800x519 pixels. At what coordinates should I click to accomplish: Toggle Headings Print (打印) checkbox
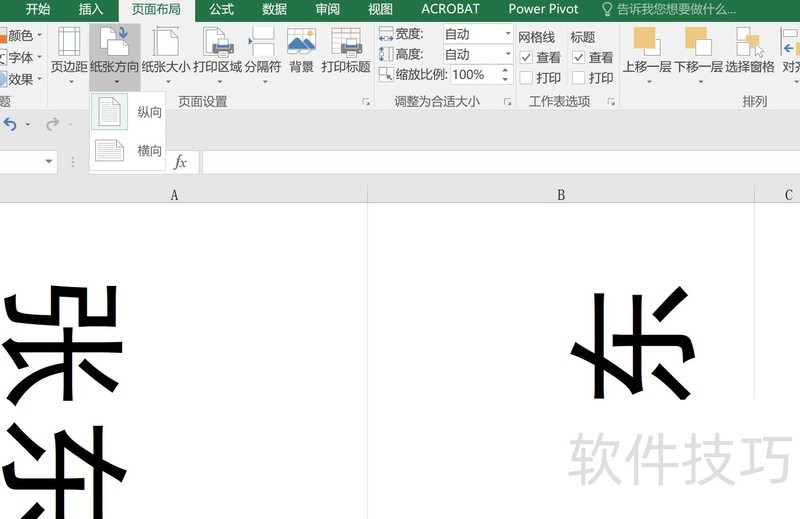click(578, 78)
